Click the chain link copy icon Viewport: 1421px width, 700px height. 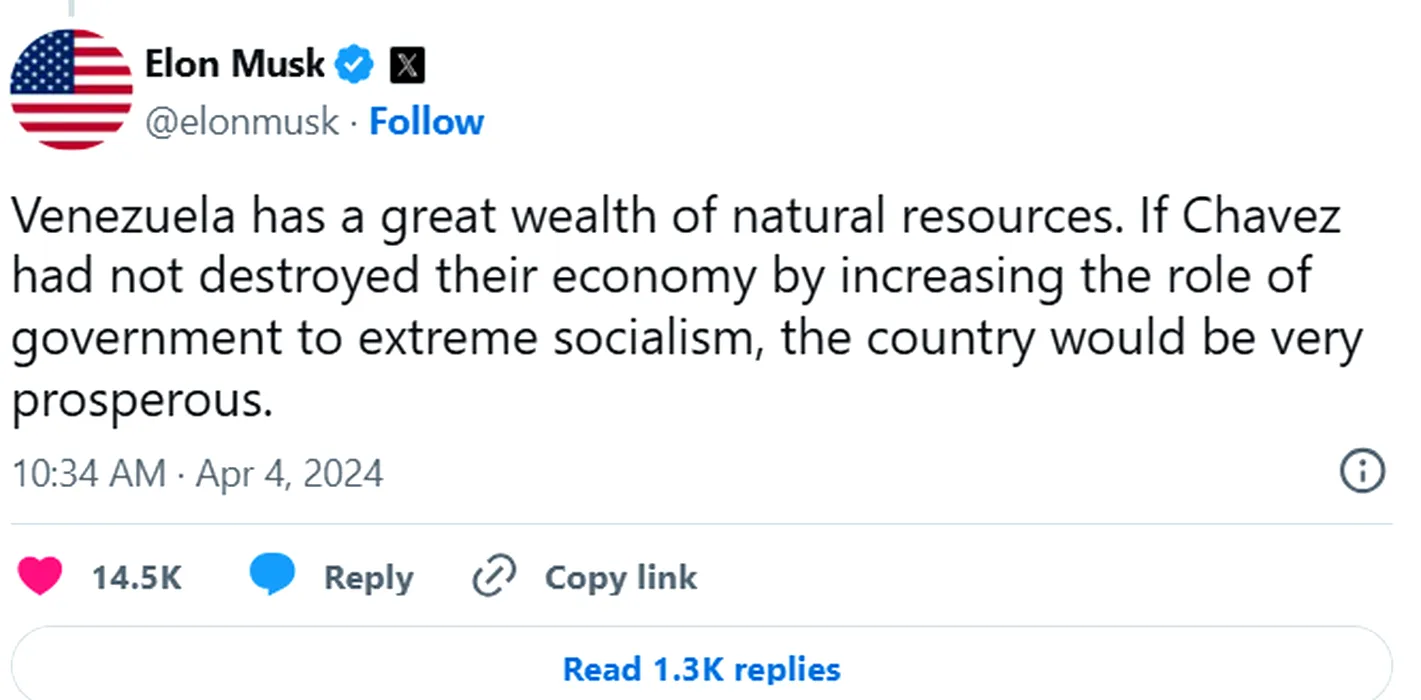[493, 577]
